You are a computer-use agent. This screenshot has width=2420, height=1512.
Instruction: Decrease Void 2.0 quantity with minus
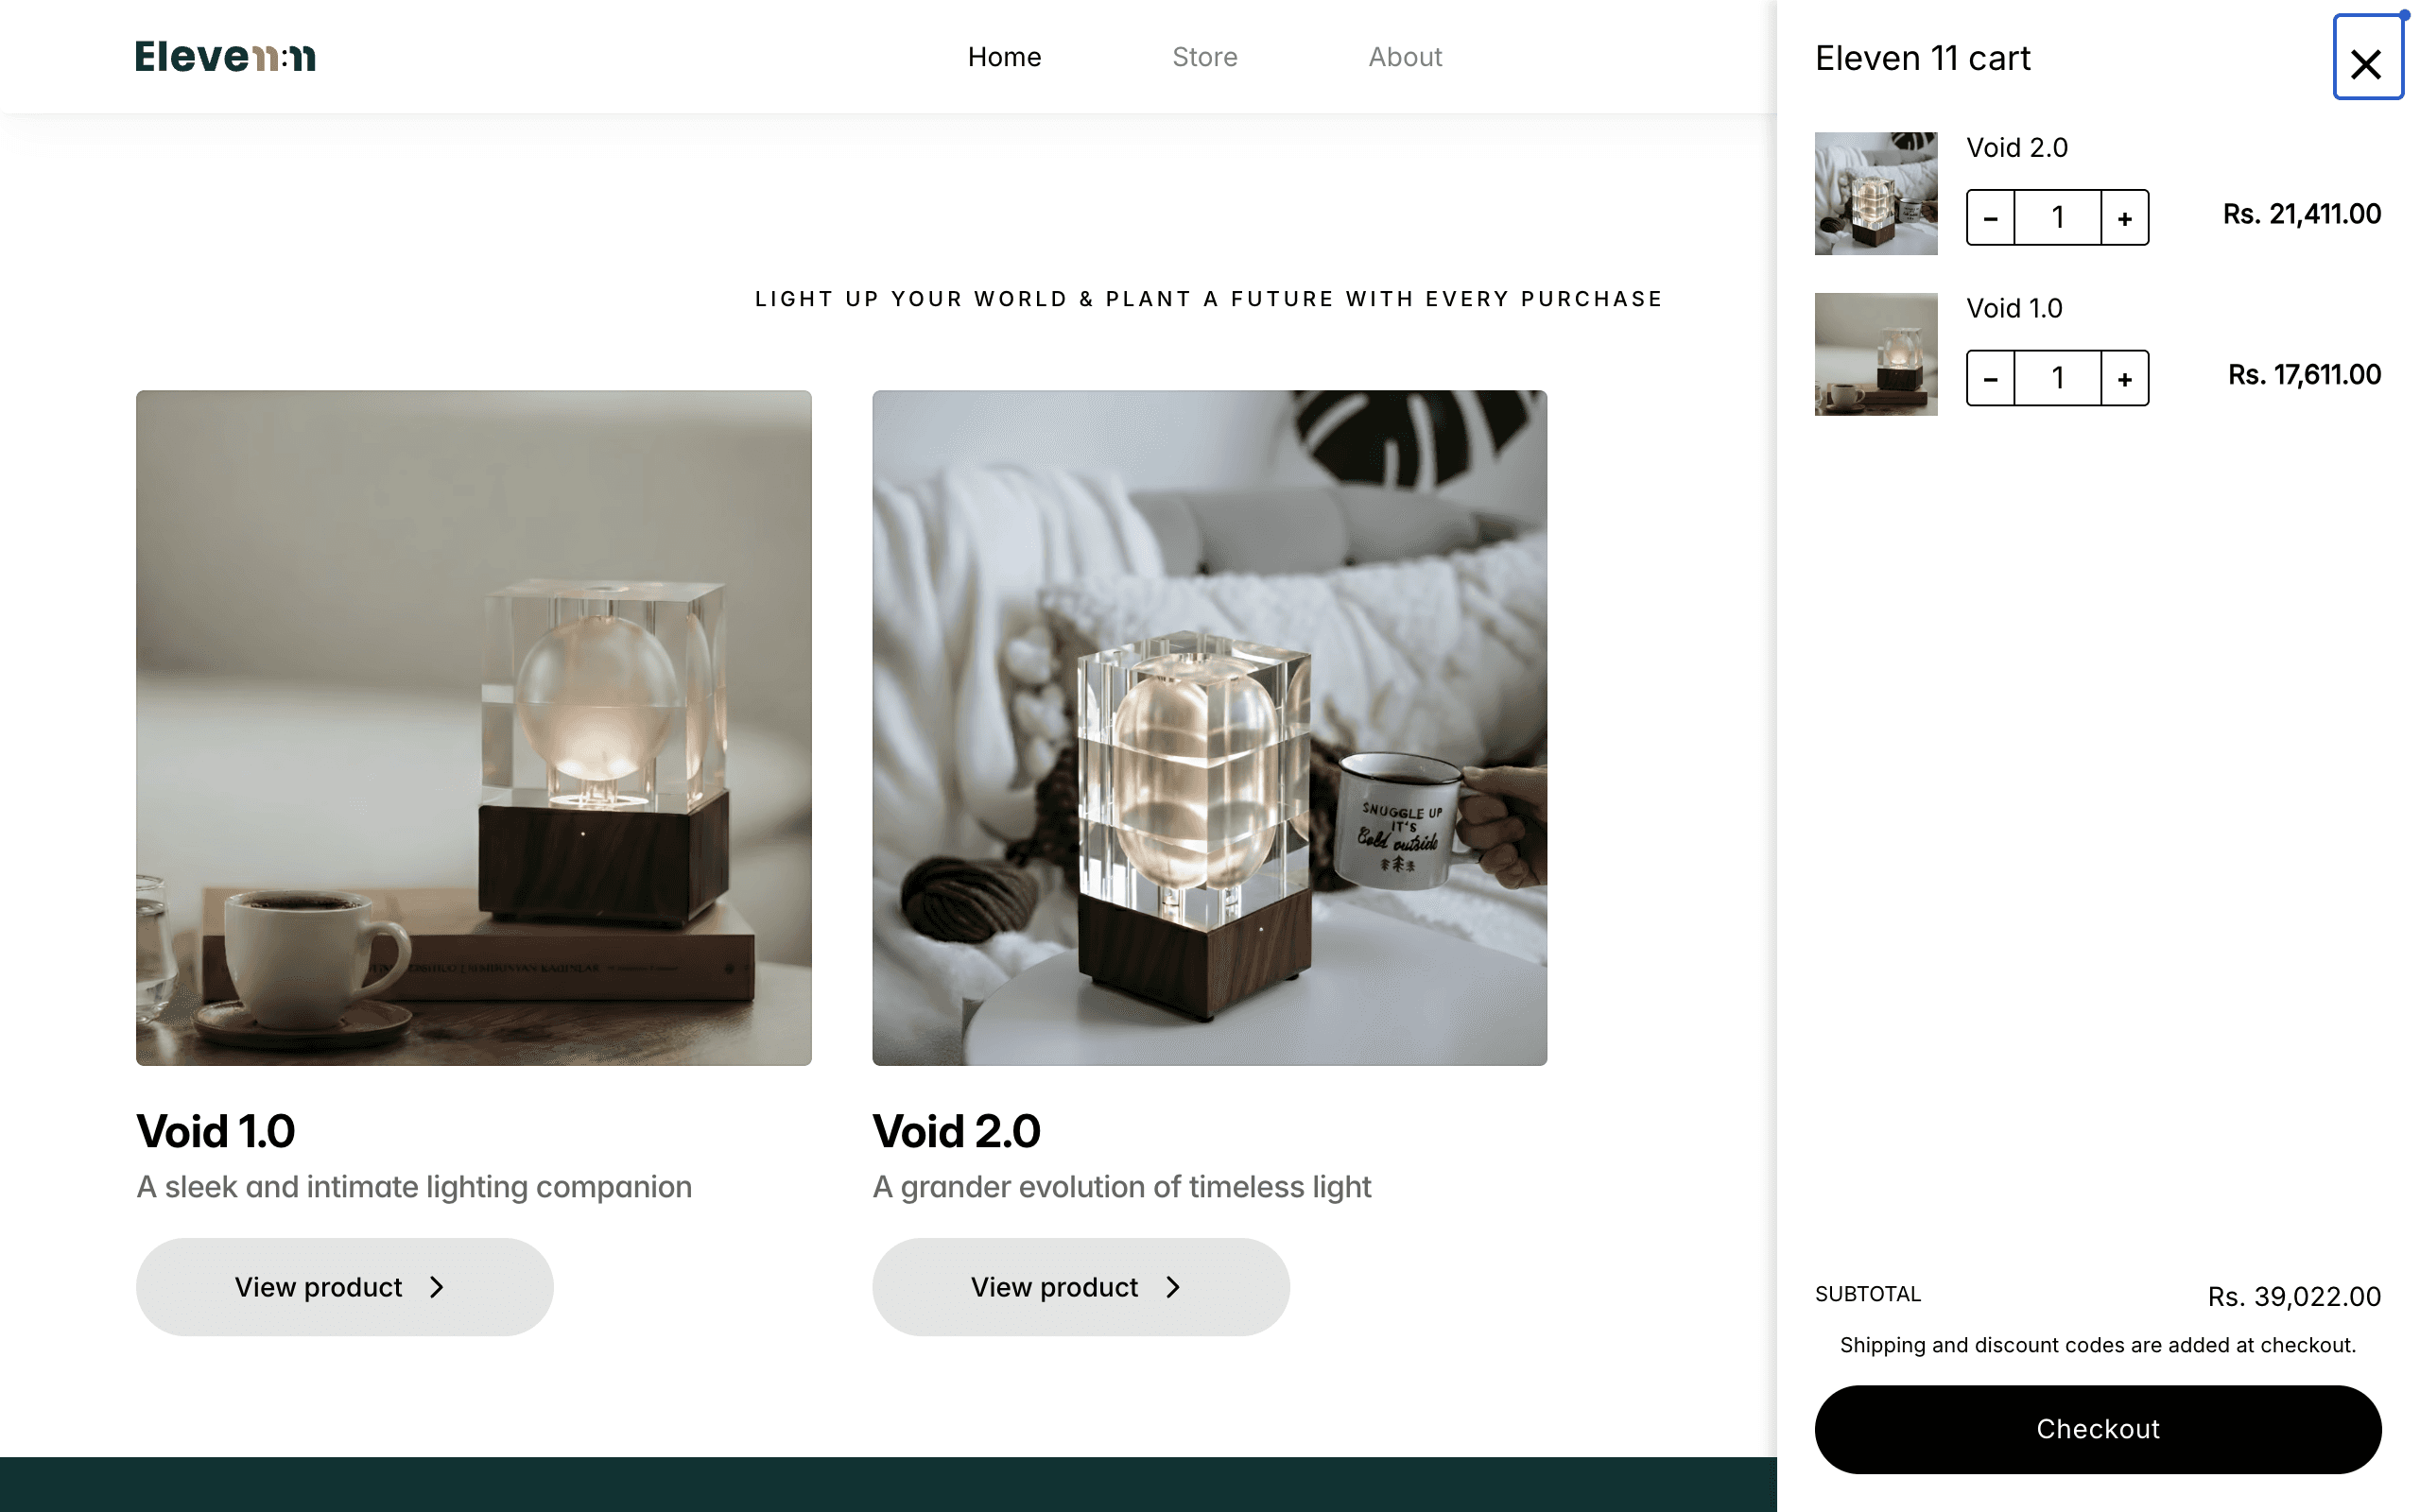pos(1991,217)
